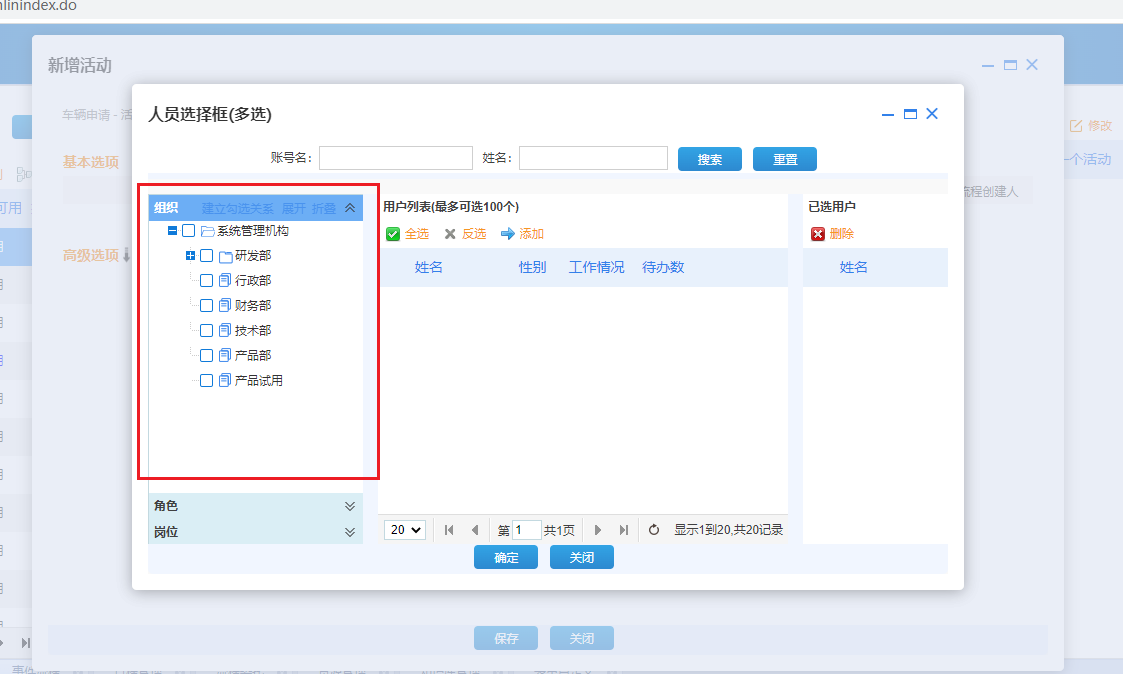Sort by the 姓名 column in the user list
The width and height of the screenshot is (1123, 674).
[x=428, y=267]
